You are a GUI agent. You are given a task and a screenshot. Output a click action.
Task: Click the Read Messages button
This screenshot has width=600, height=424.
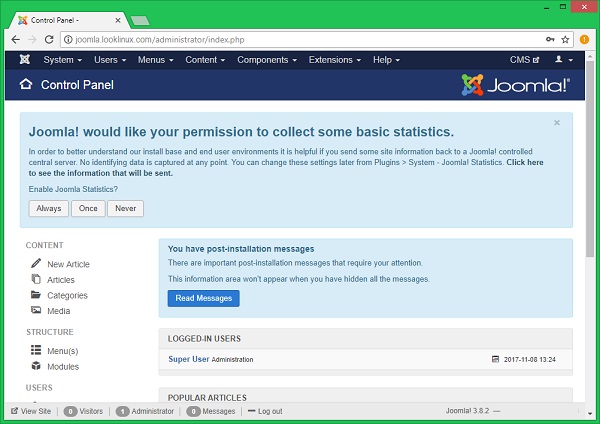[x=204, y=298]
